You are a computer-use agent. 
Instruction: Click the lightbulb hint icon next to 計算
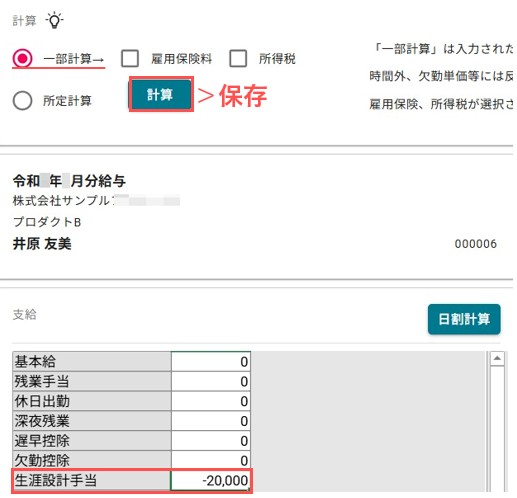coord(54,21)
